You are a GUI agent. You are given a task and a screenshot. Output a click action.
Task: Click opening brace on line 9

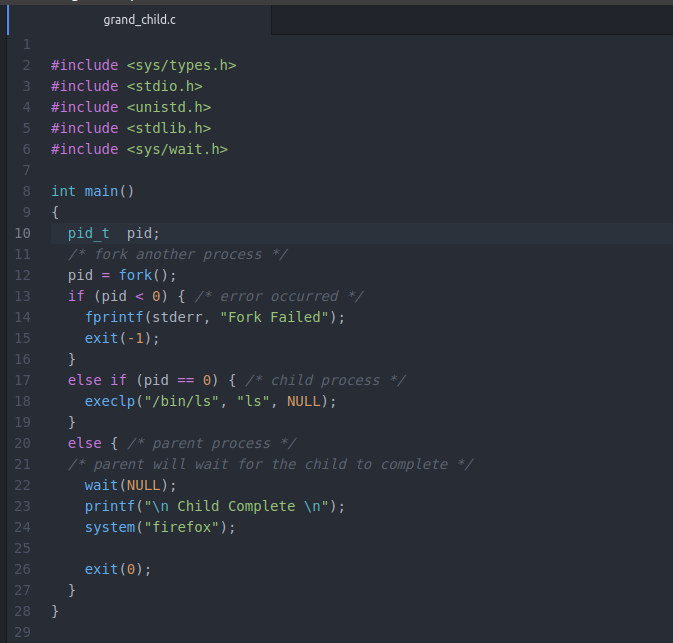click(55, 212)
